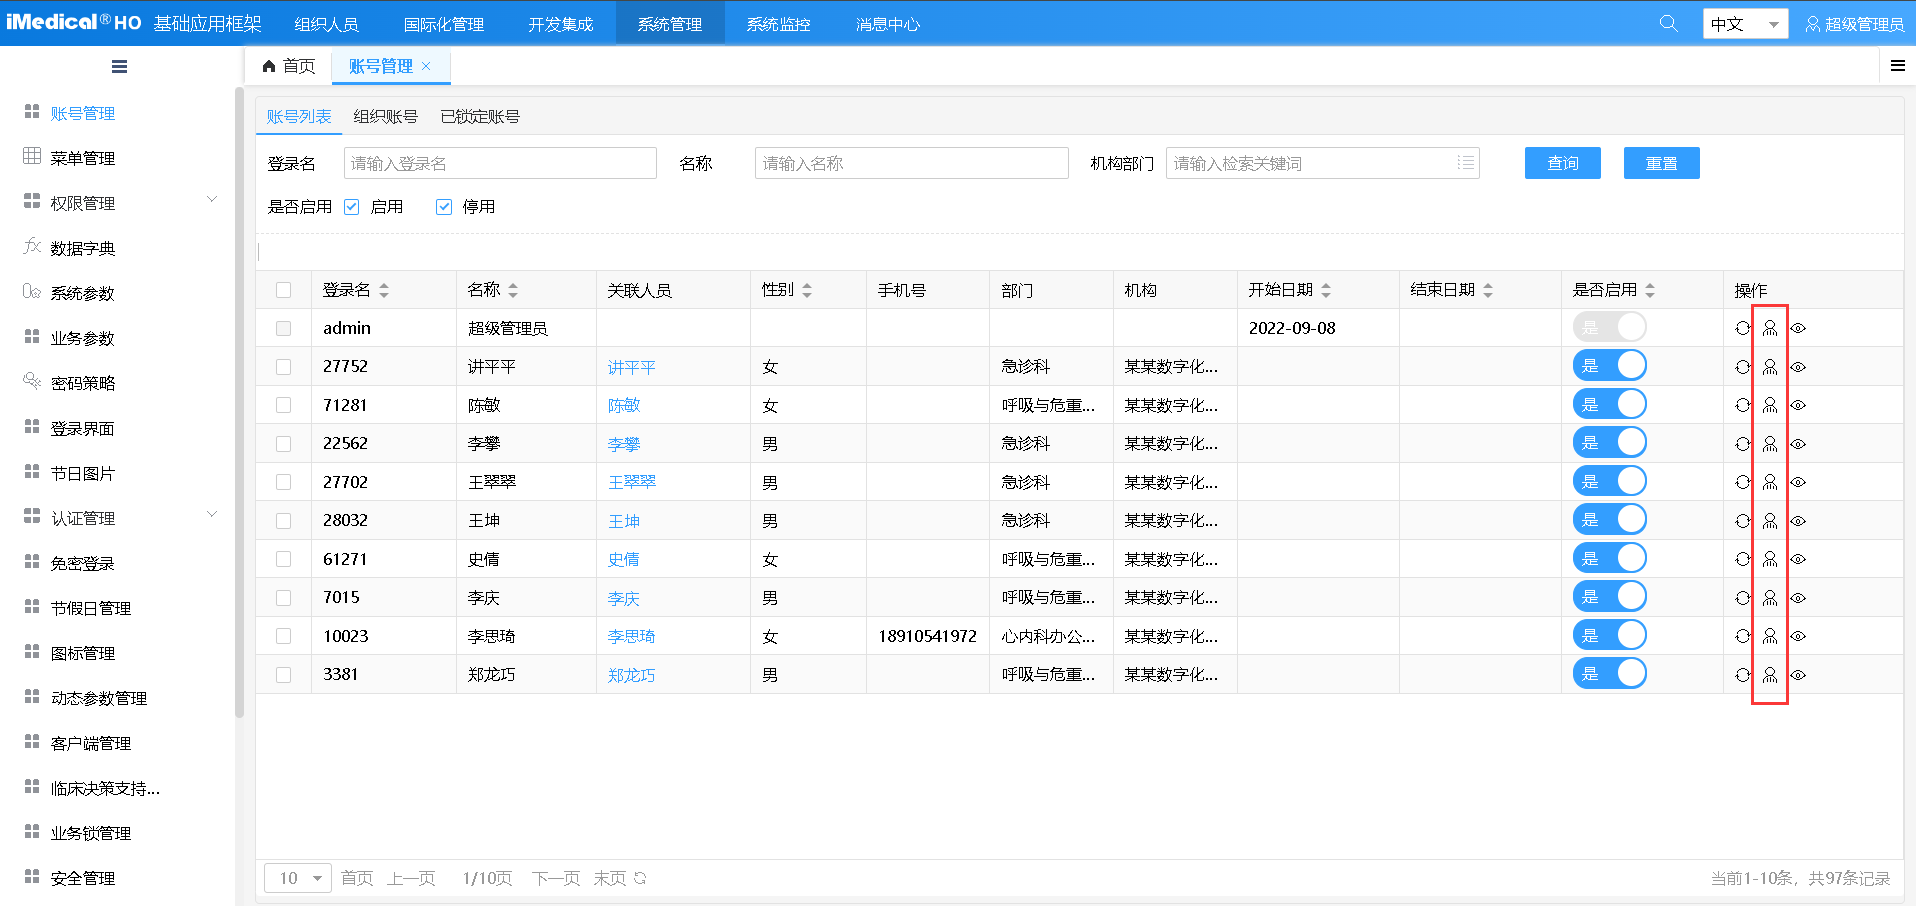The width and height of the screenshot is (1916, 906).
Task: Select all rows with the header checkbox
Action: pos(284,289)
